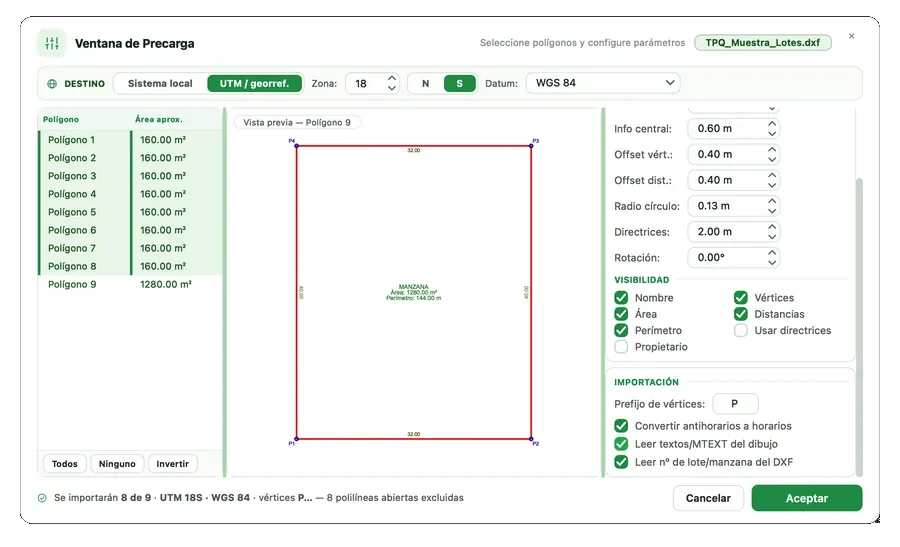Click the Prefijo de vértices input field
This screenshot has width=900, height=547.
(735, 404)
